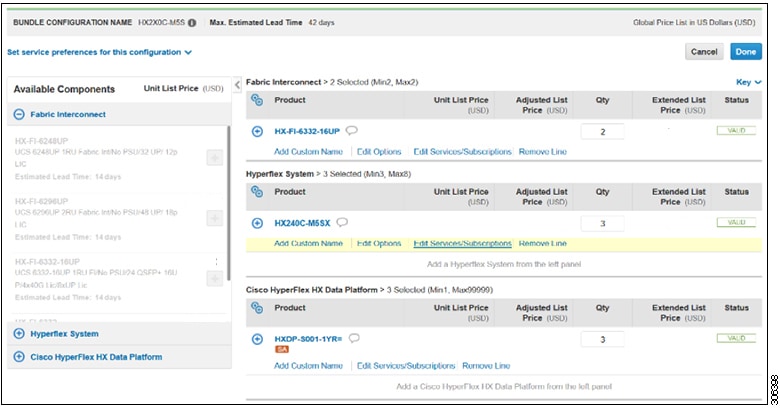780x408 pixels.
Task: Add HX-FI-6332-16UP from available components
Action: [215, 279]
